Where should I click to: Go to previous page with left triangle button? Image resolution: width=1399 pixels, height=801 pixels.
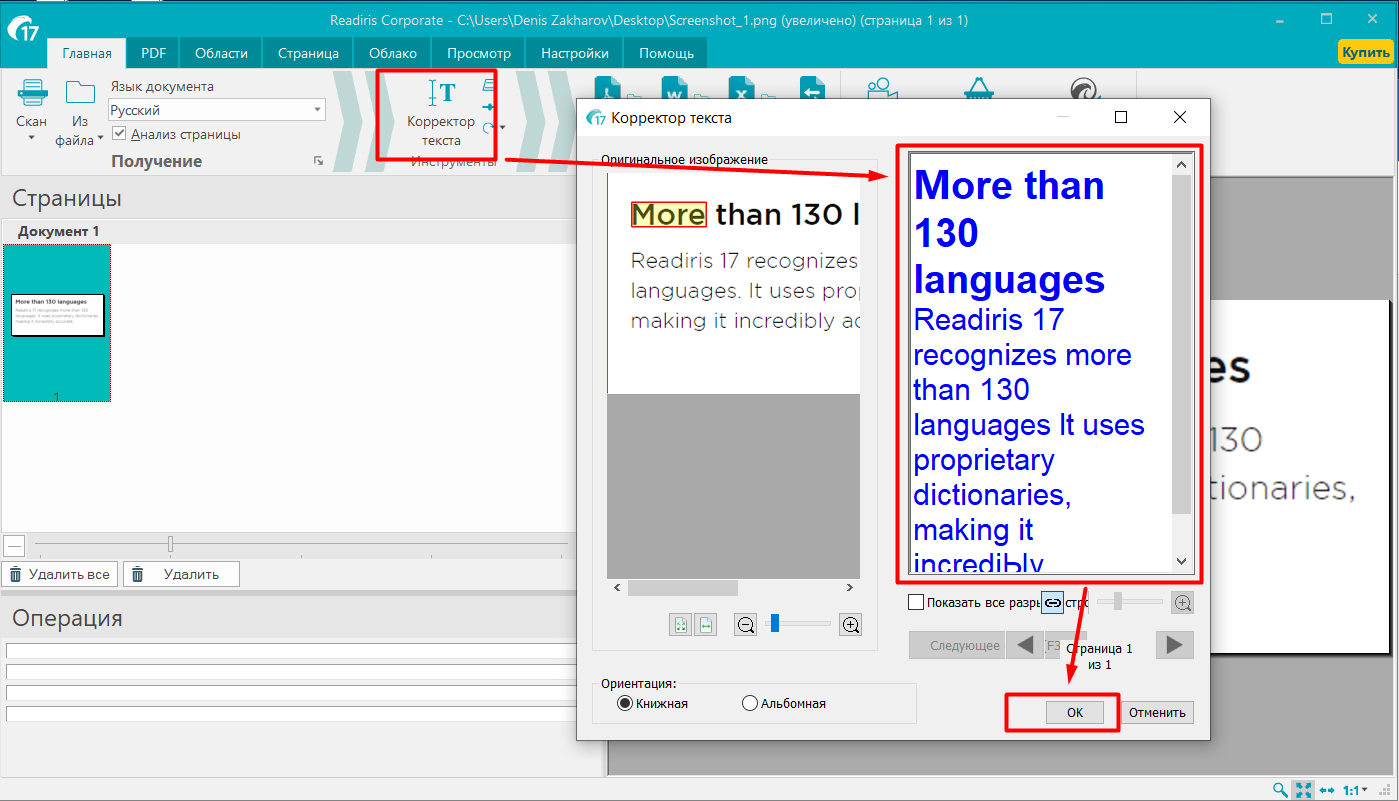1025,645
